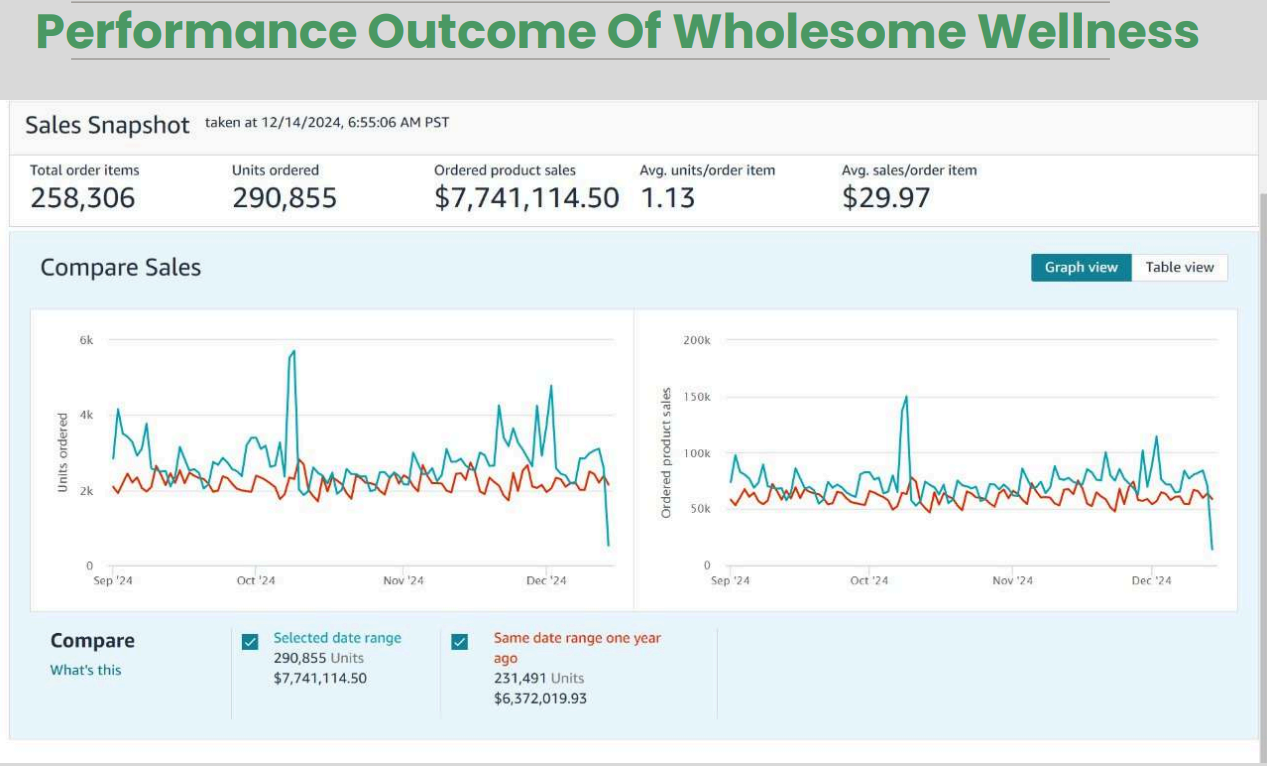Click the Total order items value 258,306
1267x766 pixels.
(x=82, y=198)
